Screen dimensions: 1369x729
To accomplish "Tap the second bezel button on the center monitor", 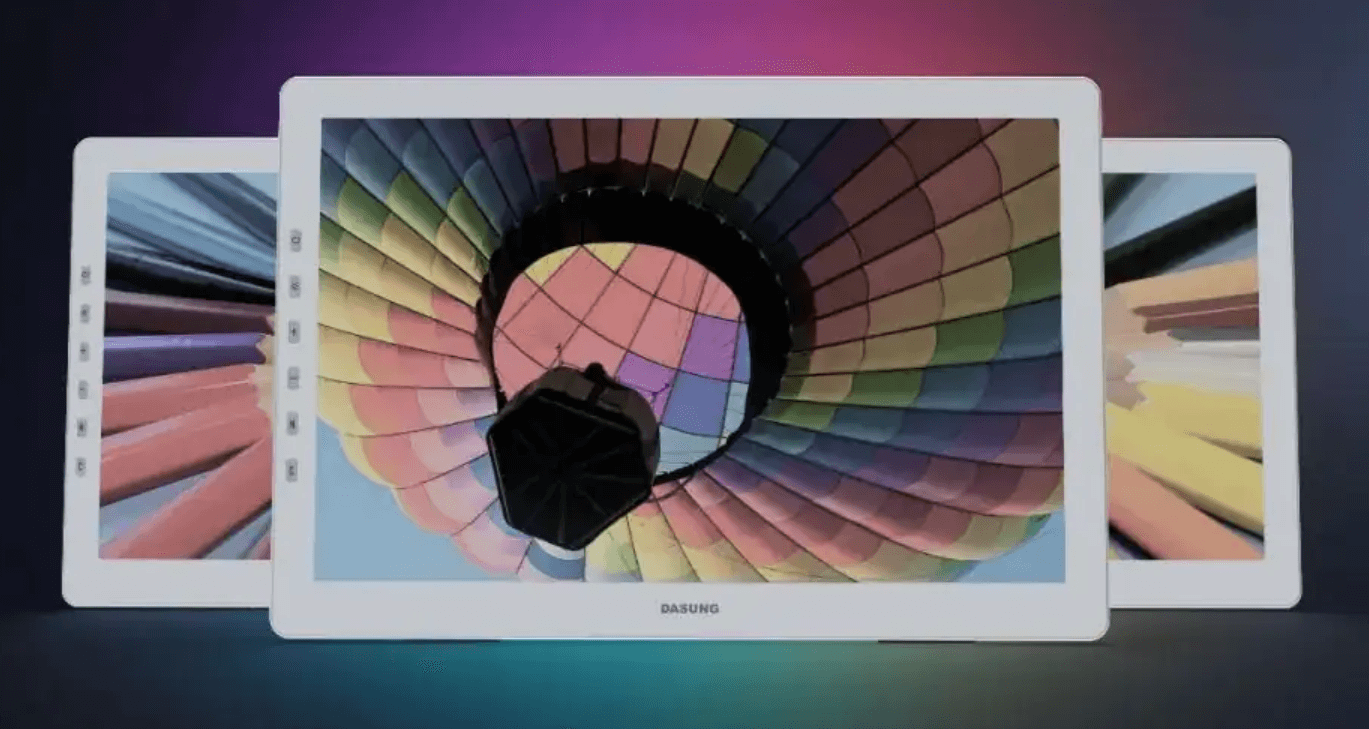I will pyautogui.click(x=295, y=285).
